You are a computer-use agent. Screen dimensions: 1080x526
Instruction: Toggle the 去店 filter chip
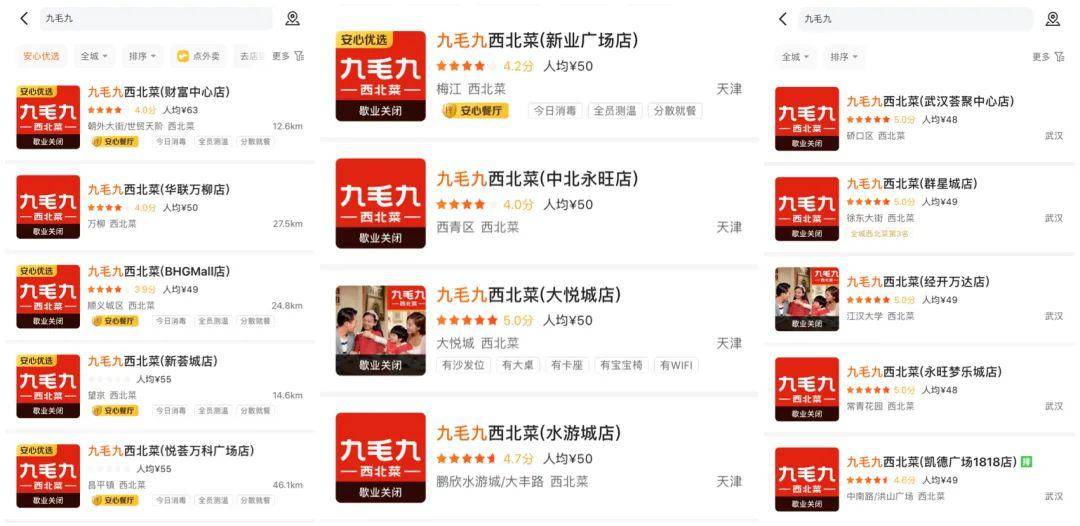(249, 56)
